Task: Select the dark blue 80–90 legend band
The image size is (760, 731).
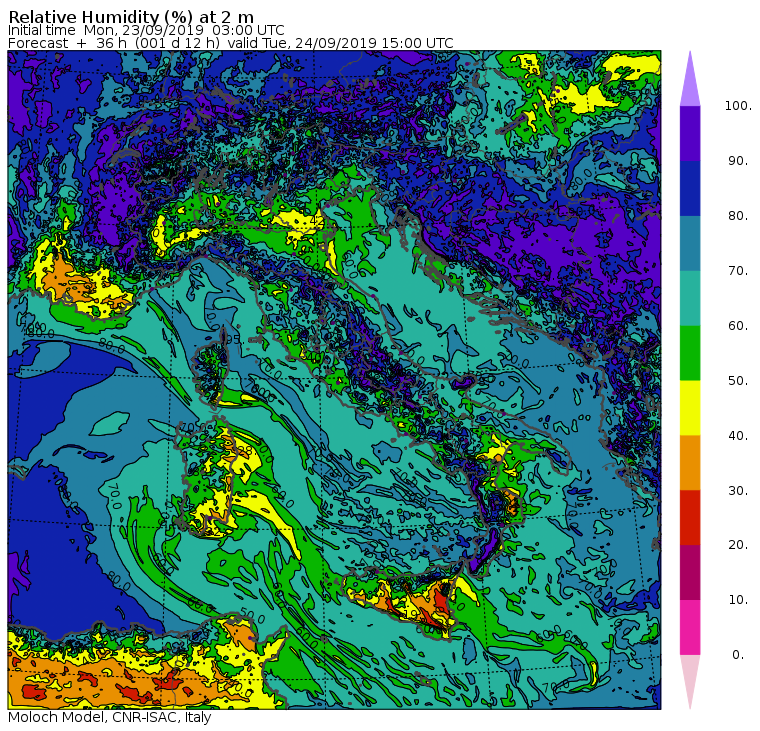Action: pos(690,188)
